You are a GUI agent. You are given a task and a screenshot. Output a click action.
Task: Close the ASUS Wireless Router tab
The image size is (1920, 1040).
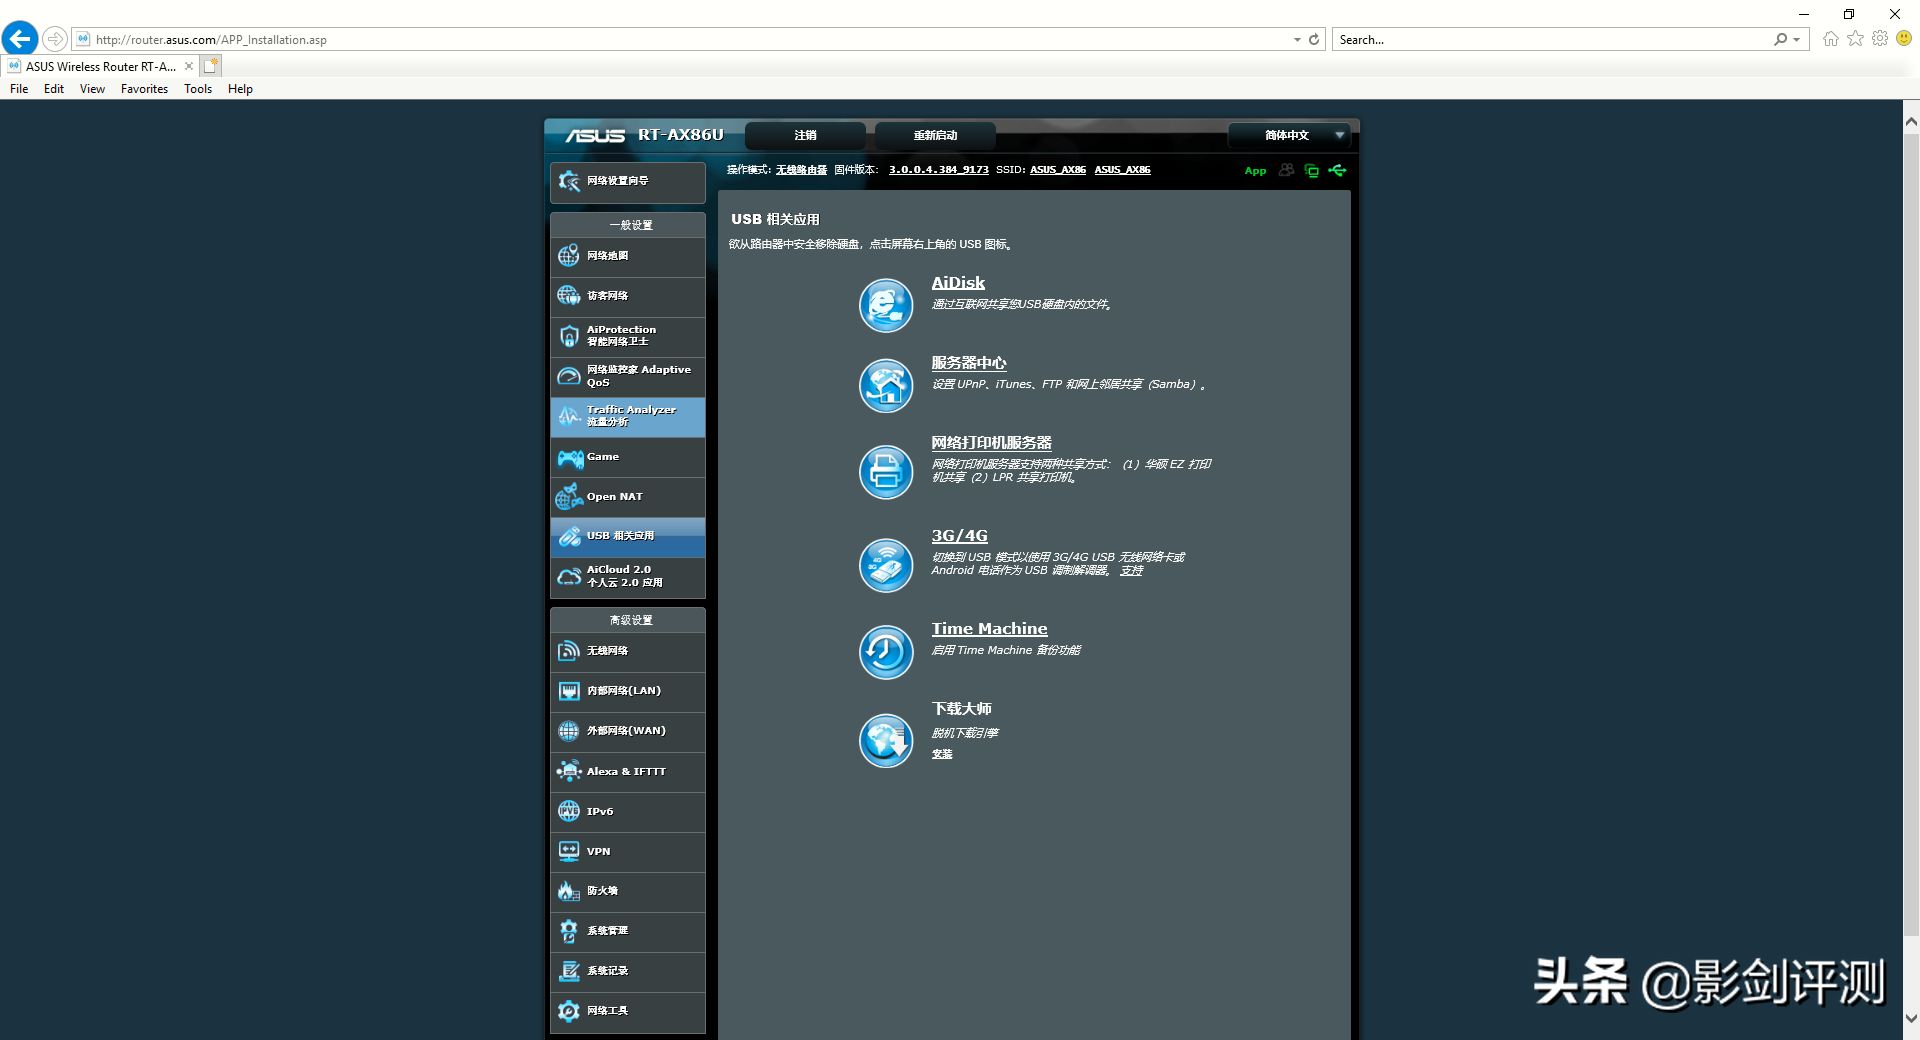[189, 66]
